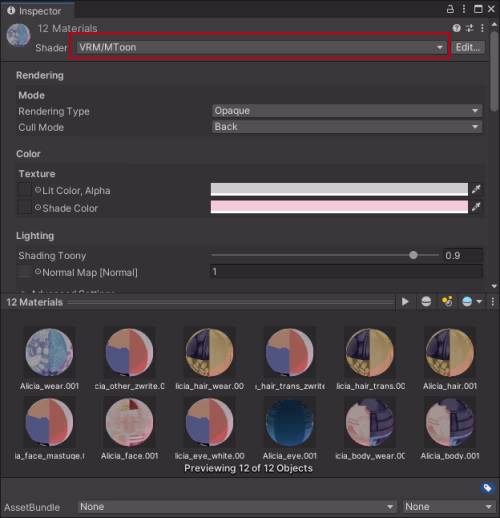This screenshot has height=518, width=500.
Task: Open the preview environment sphere dropdown
Action: click(472, 302)
